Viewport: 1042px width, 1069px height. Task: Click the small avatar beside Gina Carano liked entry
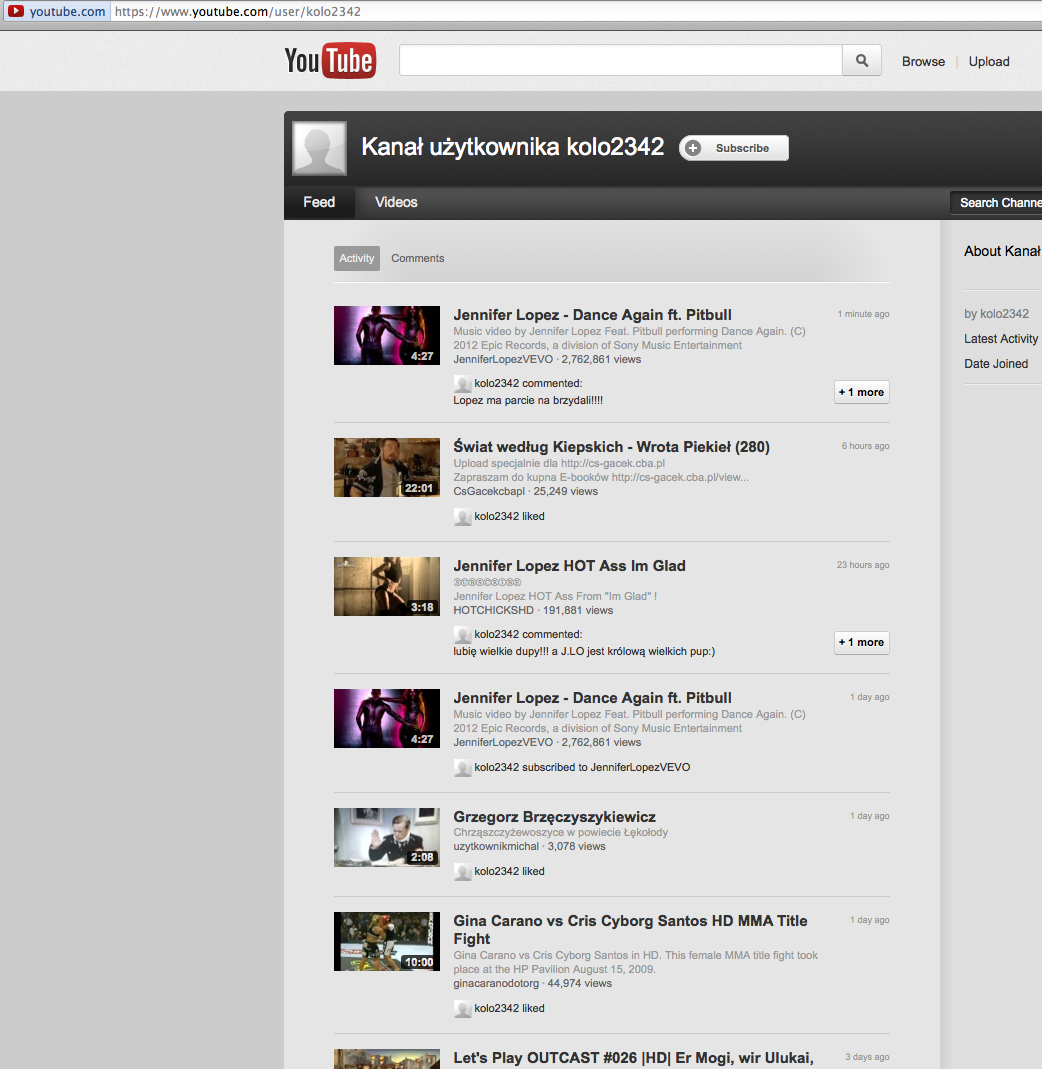coord(462,1009)
